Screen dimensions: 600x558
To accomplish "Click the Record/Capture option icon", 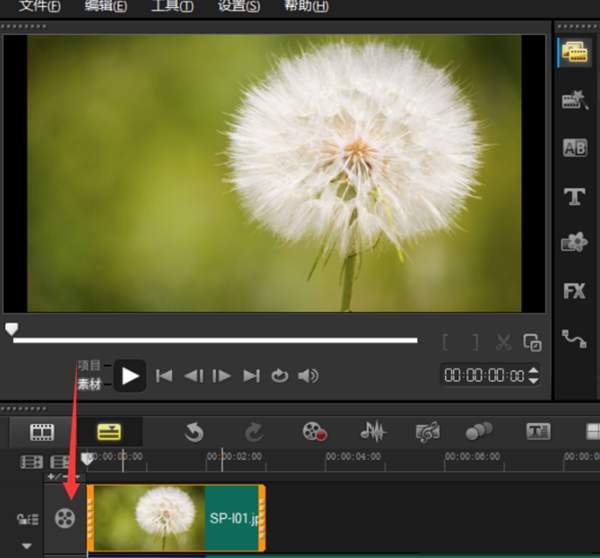I will point(315,432).
